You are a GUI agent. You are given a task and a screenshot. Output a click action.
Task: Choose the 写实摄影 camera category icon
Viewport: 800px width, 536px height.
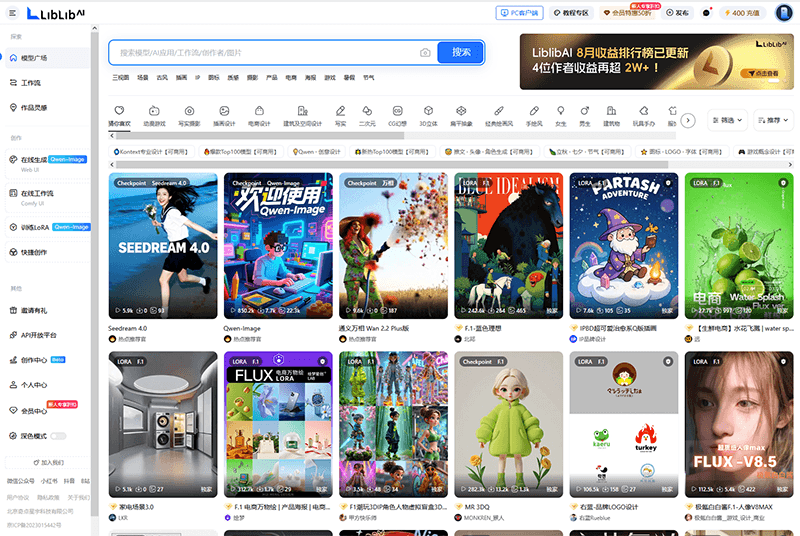pos(189,111)
